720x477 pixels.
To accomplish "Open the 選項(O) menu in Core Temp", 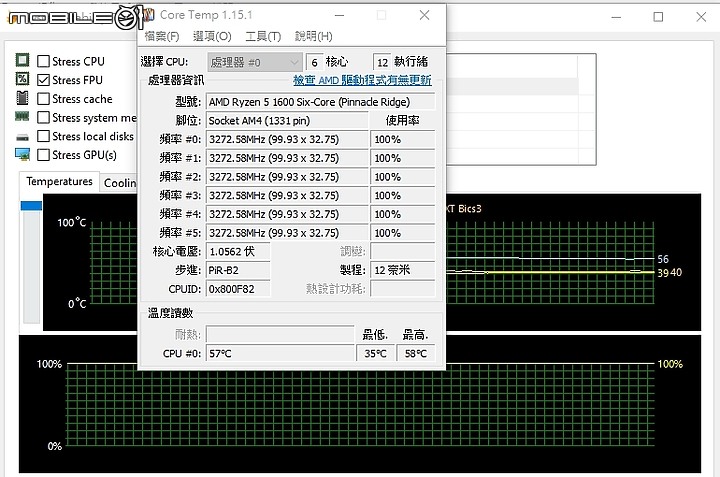I will pyautogui.click(x=212, y=36).
